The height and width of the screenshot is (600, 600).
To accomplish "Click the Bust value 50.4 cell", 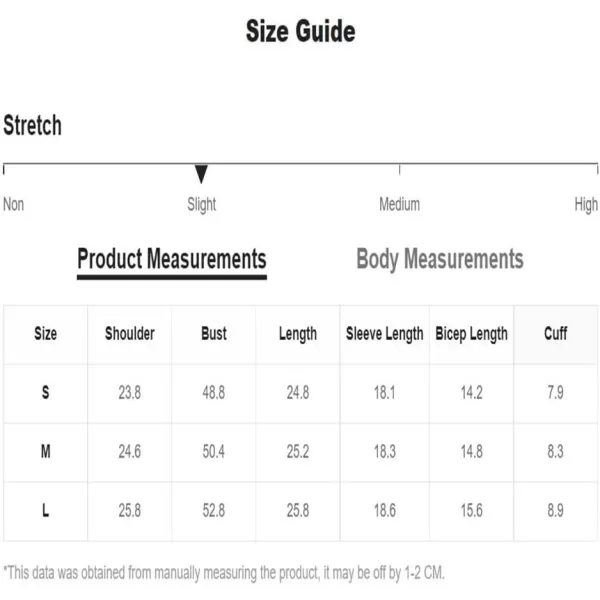I will coord(214,452).
